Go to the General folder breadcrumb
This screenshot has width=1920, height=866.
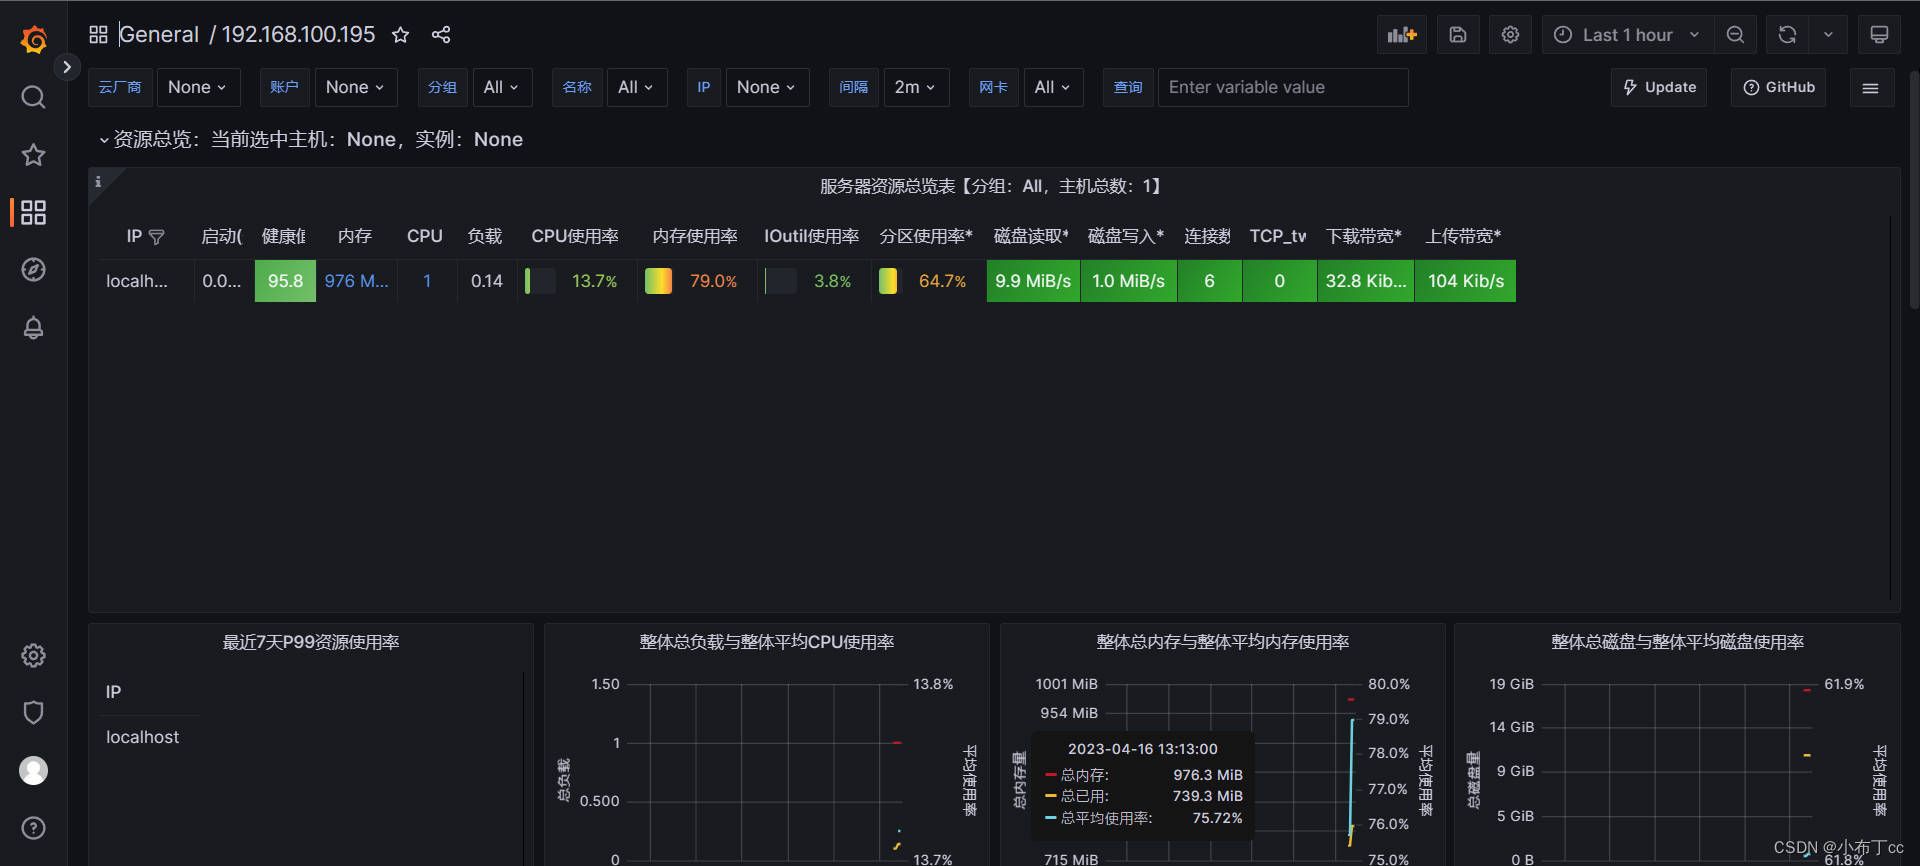[159, 35]
